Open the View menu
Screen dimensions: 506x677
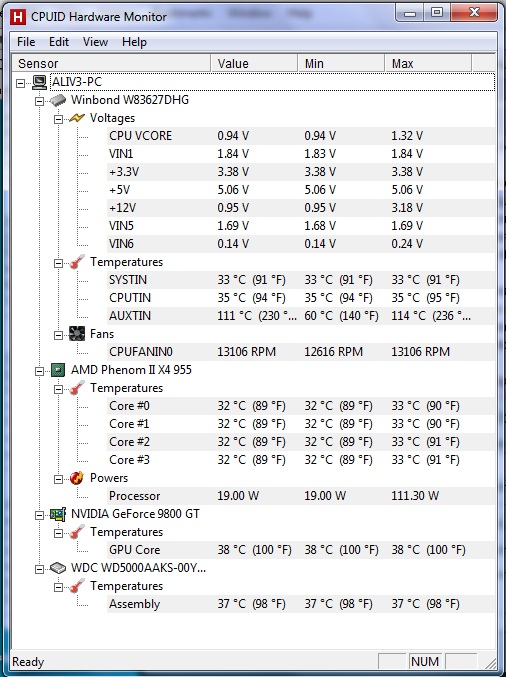point(95,42)
